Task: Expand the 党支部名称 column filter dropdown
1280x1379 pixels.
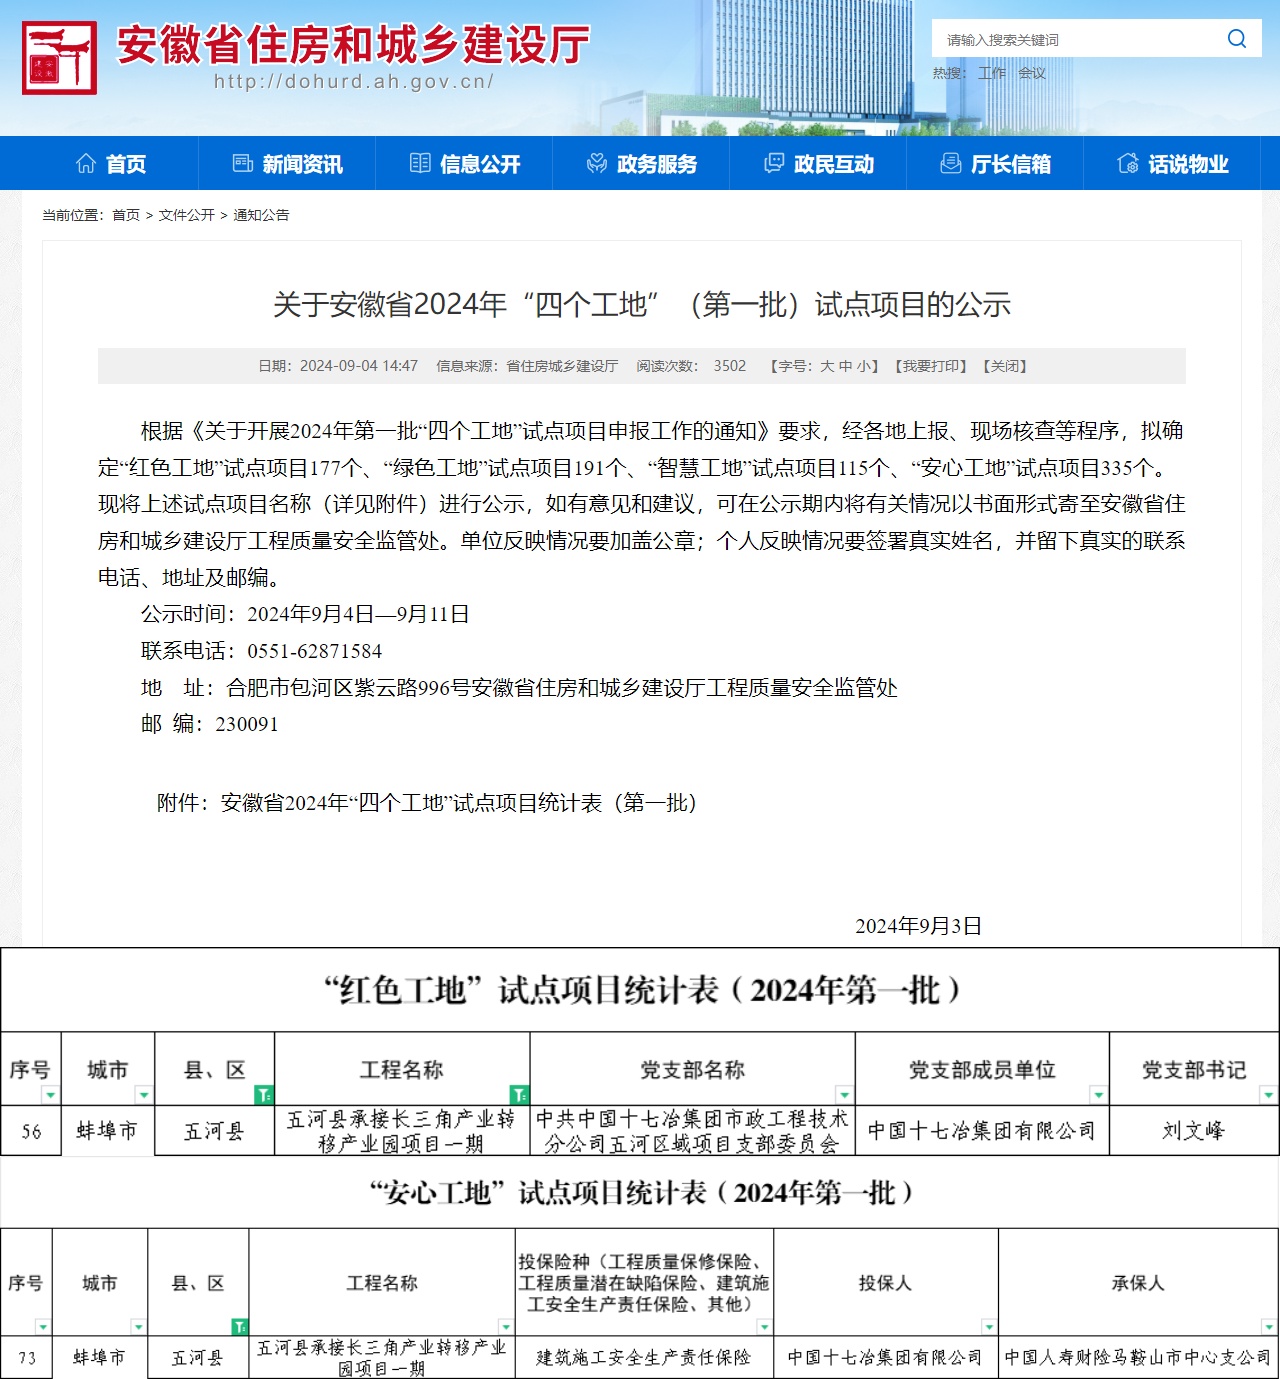Action: click(x=844, y=1094)
